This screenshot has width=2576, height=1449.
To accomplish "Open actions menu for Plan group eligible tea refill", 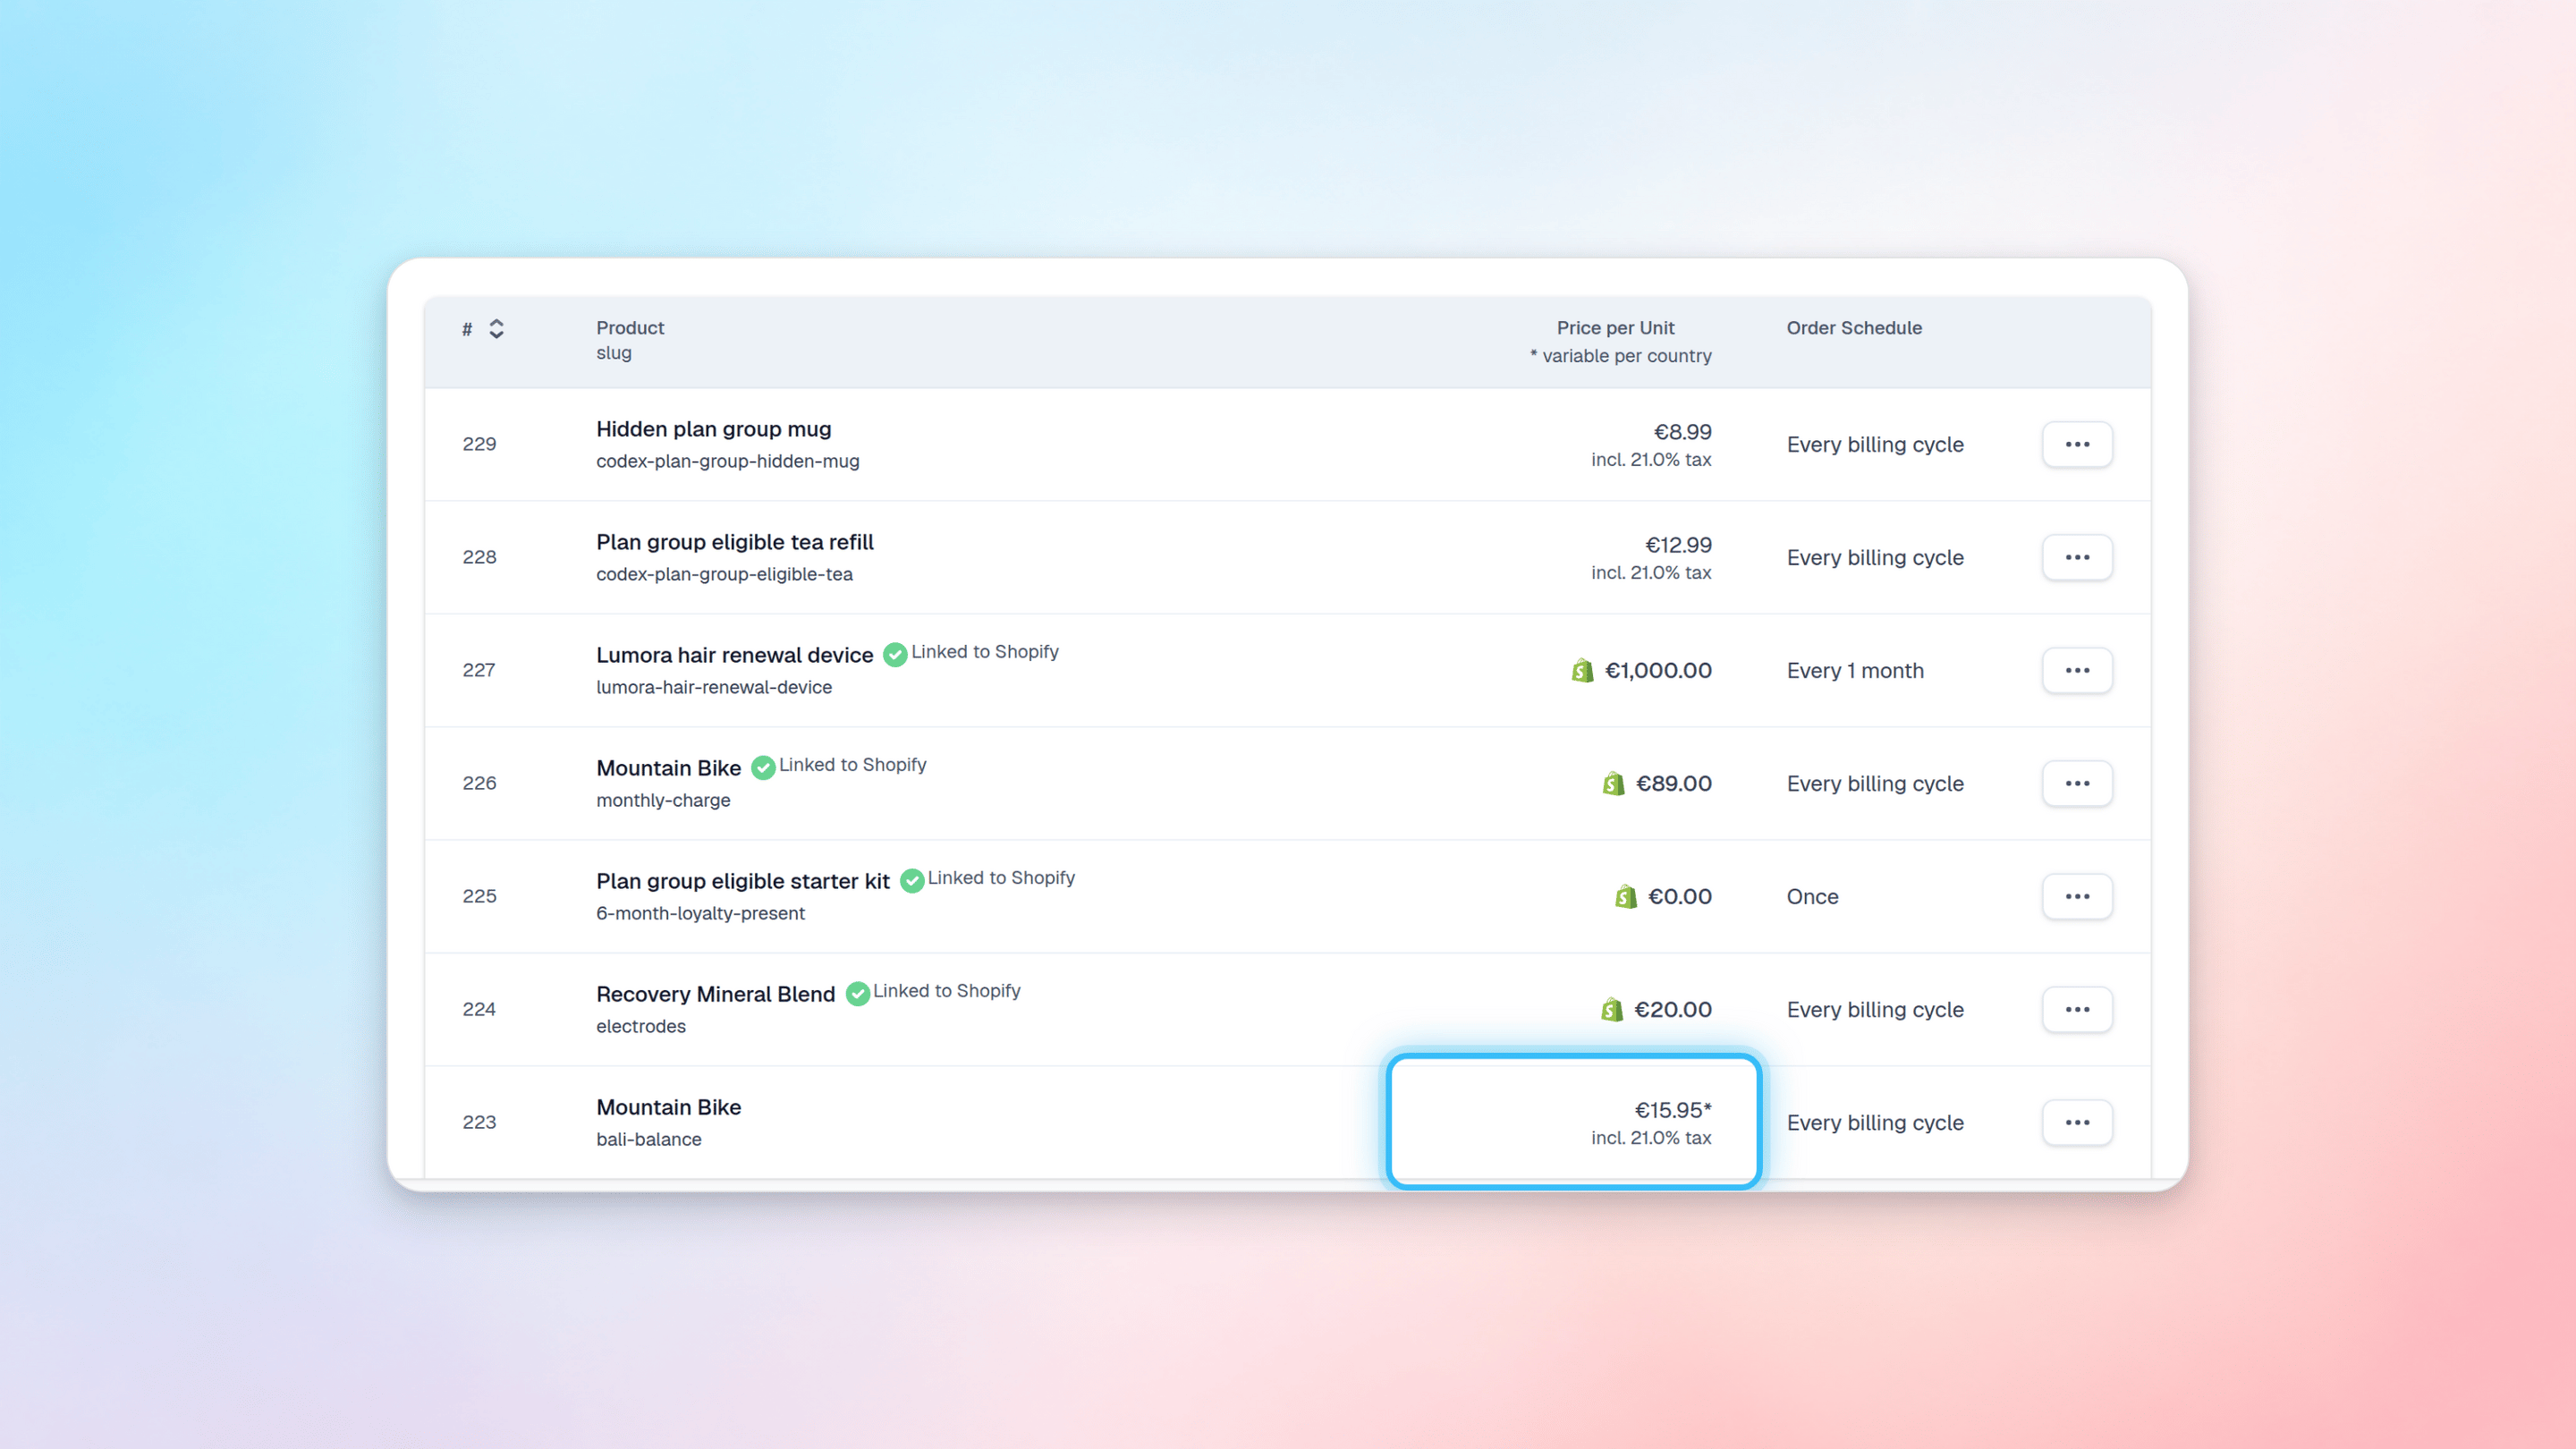I will coord(2077,557).
